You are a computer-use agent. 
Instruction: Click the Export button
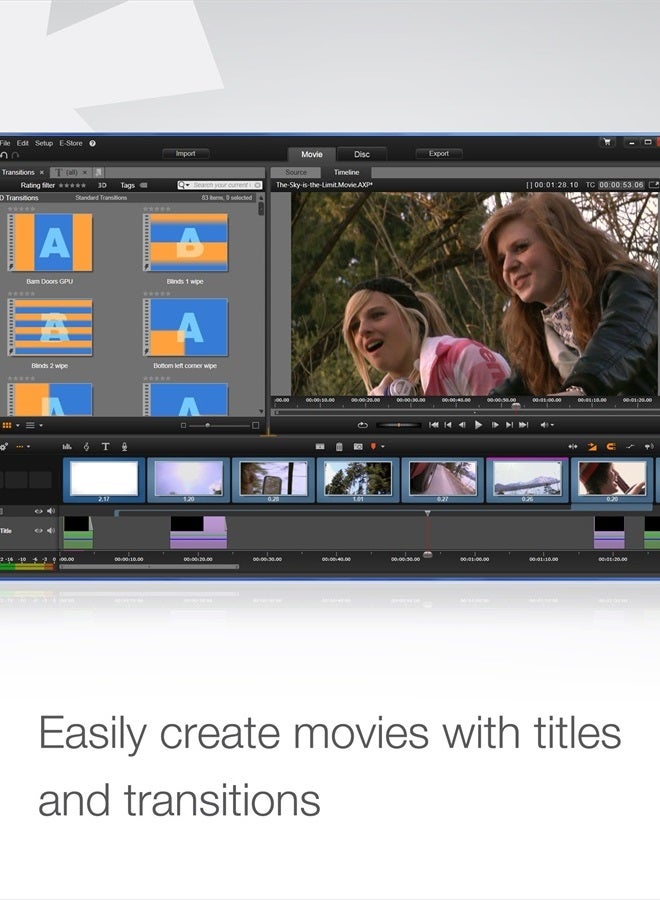(x=438, y=154)
